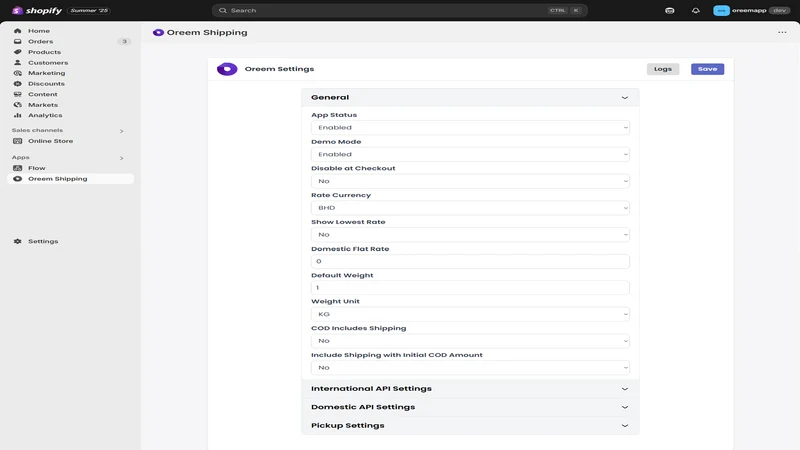
Task: Open the COD Includes Shipping dropdown
Action: coord(470,341)
